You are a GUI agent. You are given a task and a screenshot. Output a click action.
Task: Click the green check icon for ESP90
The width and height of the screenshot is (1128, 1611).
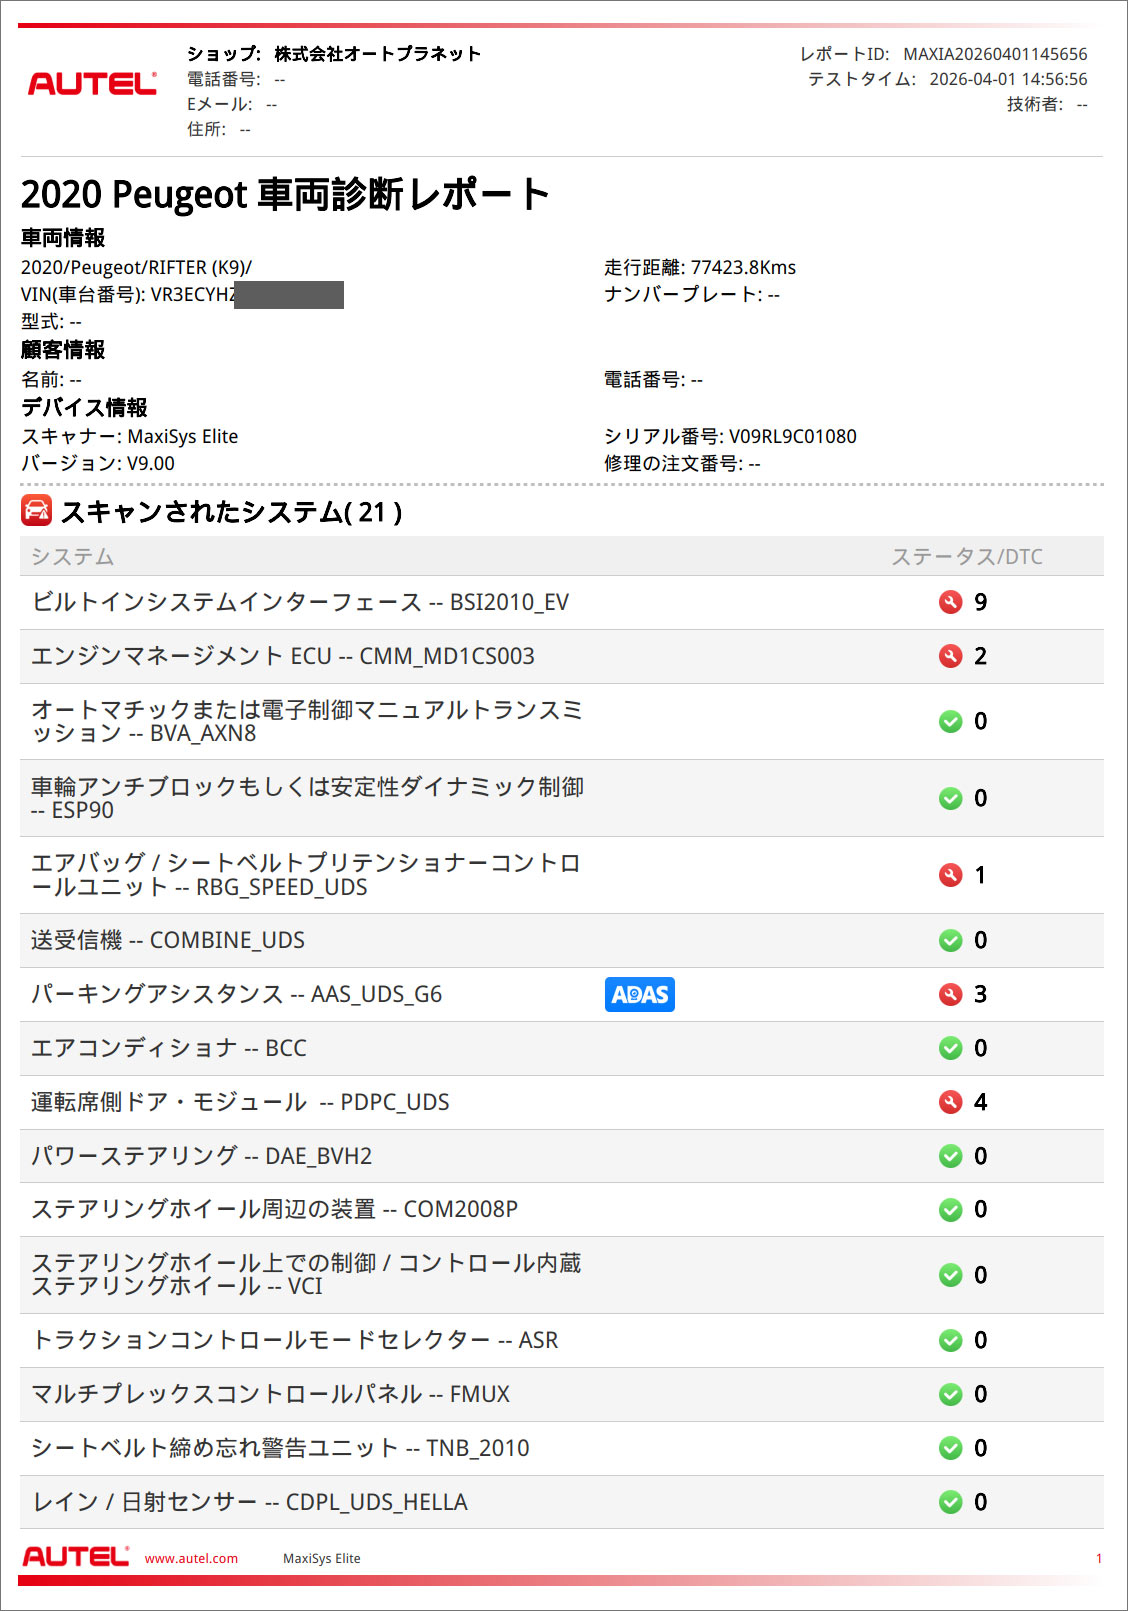pos(950,798)
